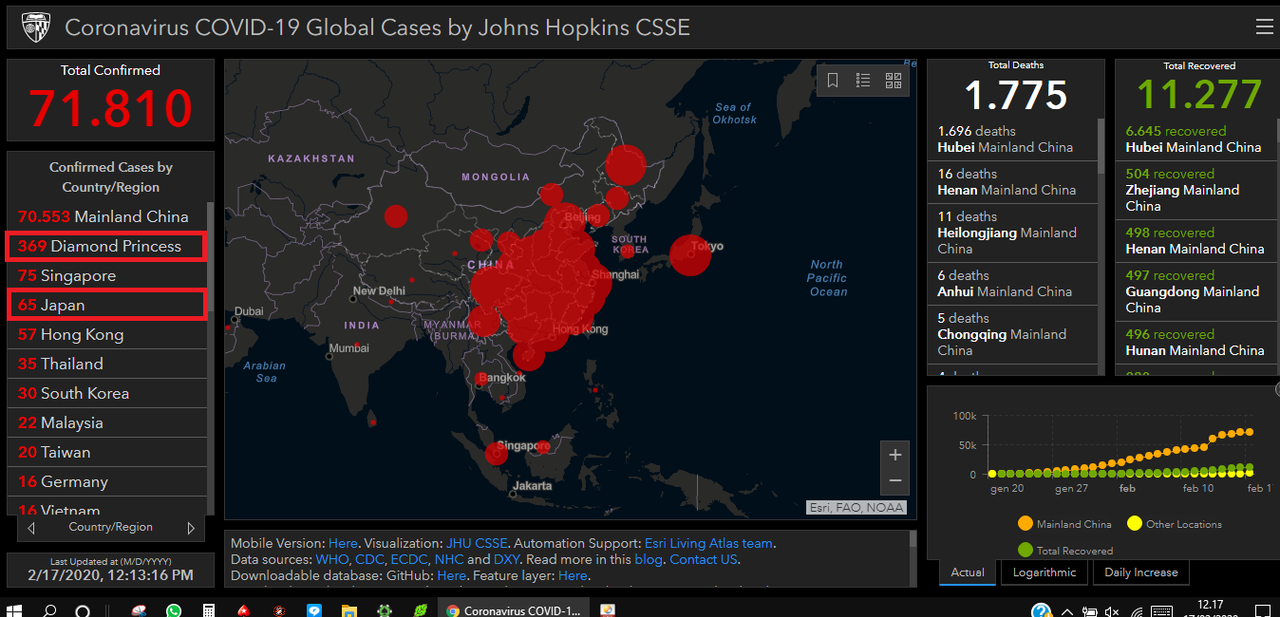Click 504 recovered Zhejiang row
1280x617 pixels.
pyautogui.click(x=1195, y=190)
